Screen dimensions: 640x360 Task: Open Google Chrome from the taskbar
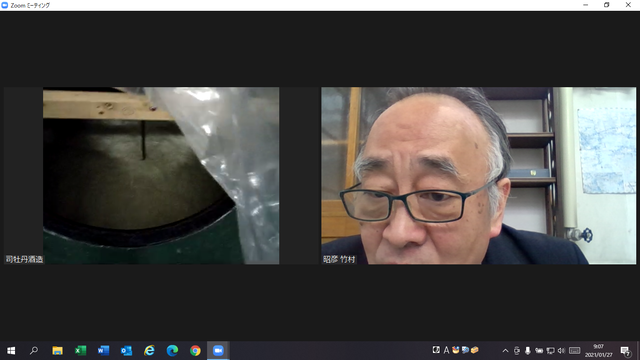click(x=195, y=351)
